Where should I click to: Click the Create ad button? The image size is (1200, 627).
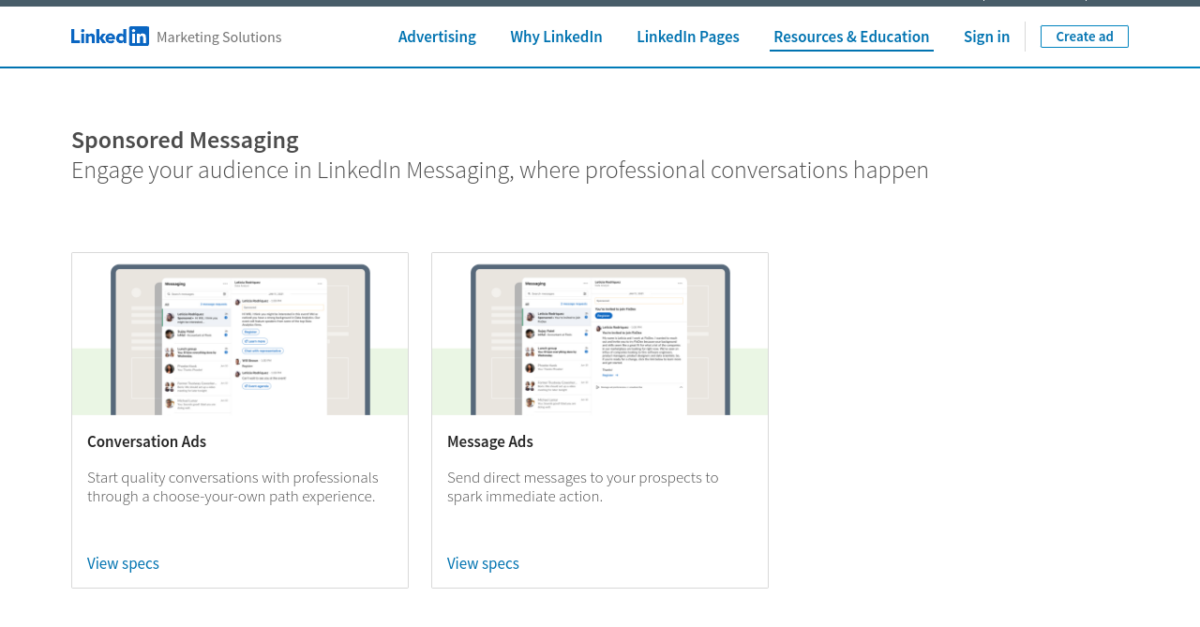click(x=1084, y=36)
